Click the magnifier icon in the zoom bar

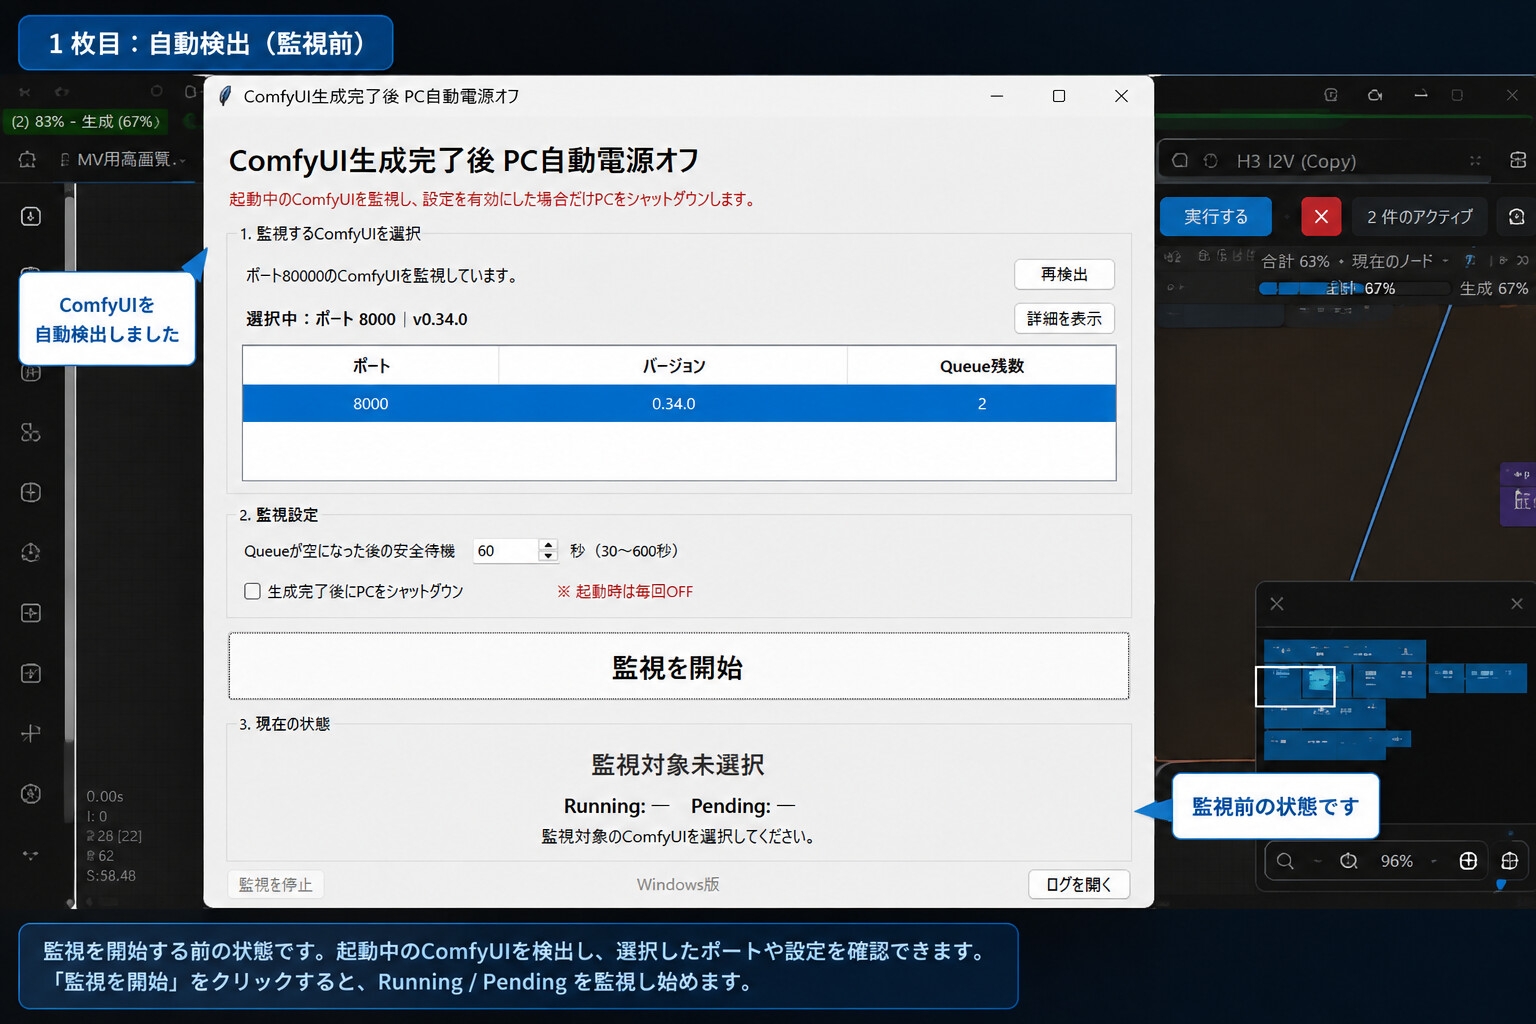[x=1285, y=861]
